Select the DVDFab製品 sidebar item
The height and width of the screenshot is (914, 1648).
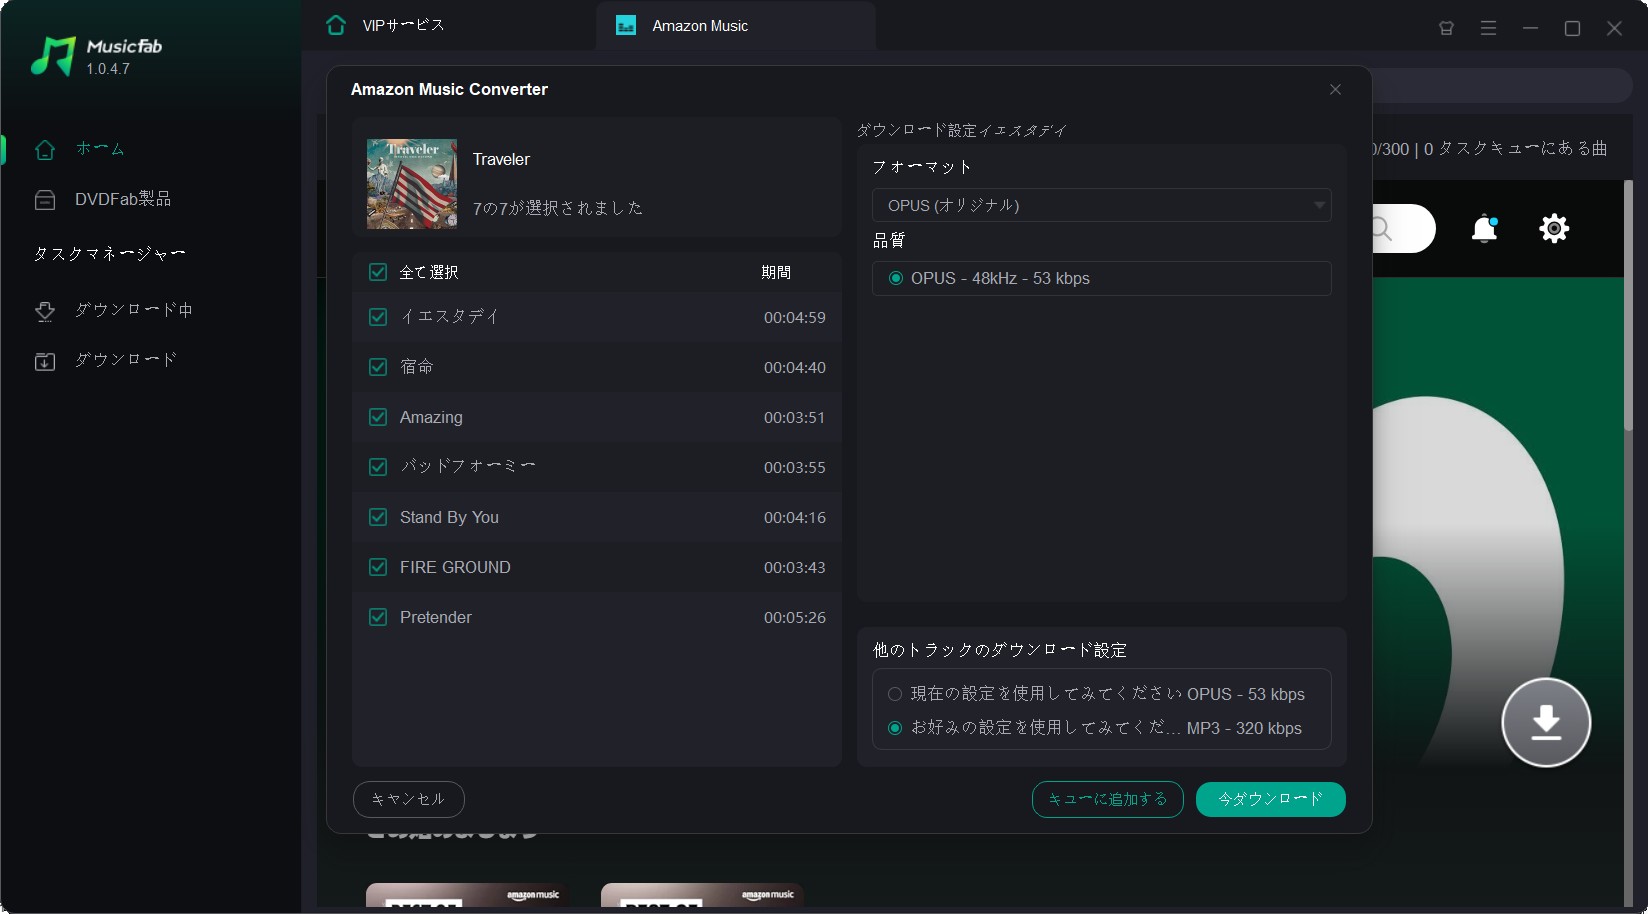click(x=122, y=198)
